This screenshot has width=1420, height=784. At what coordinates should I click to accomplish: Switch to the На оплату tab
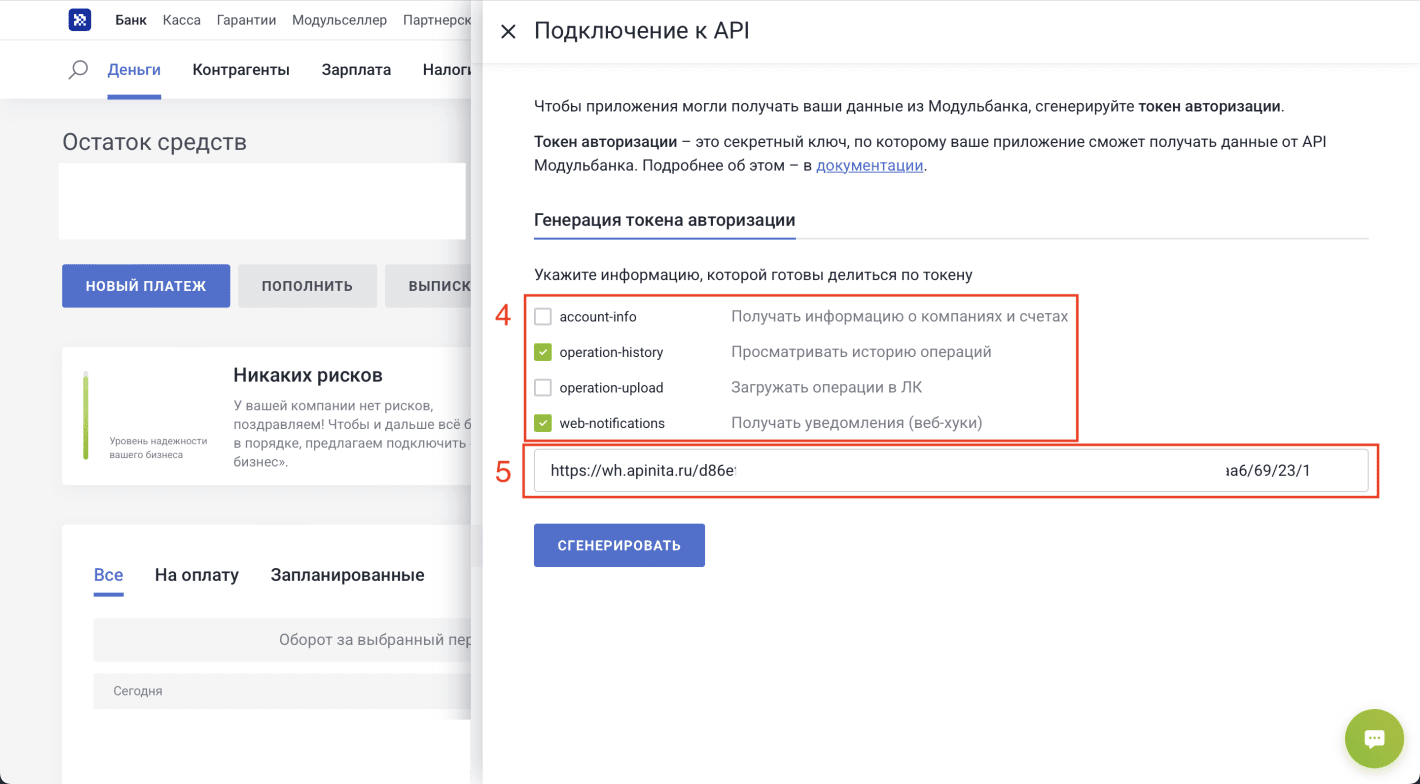click(x=197, y=574)
